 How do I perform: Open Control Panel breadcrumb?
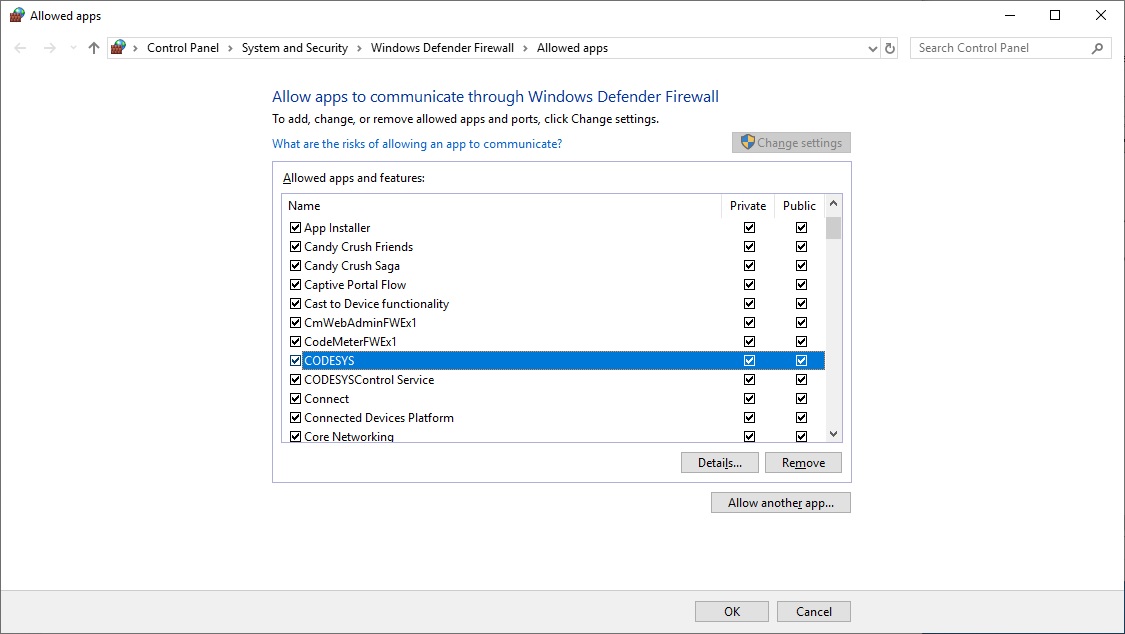pos(183,48)
